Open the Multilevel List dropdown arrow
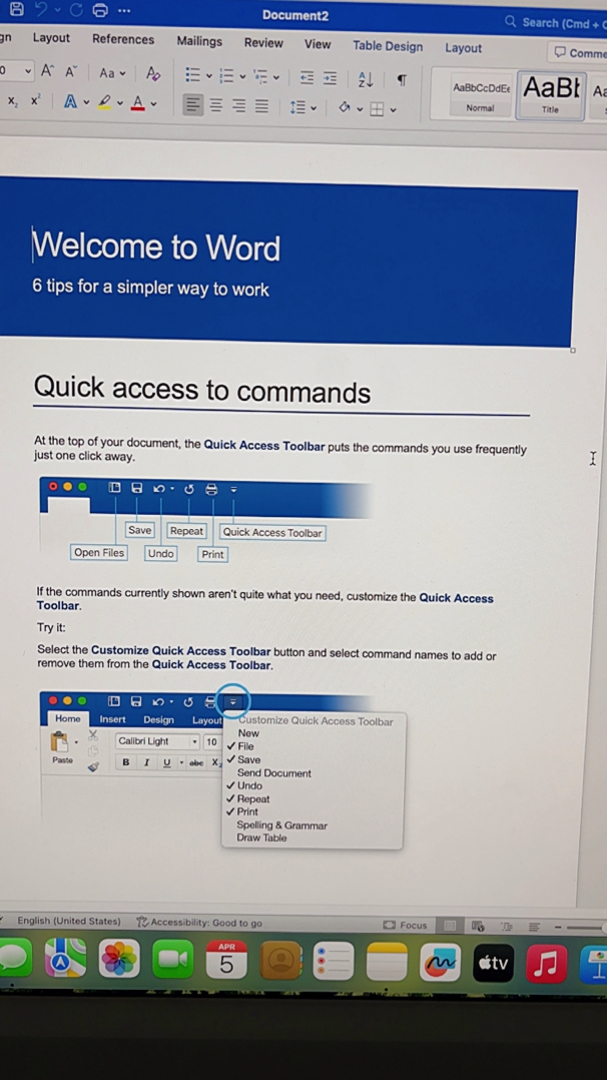This screenshot has width=607, height=1080. 276,77
